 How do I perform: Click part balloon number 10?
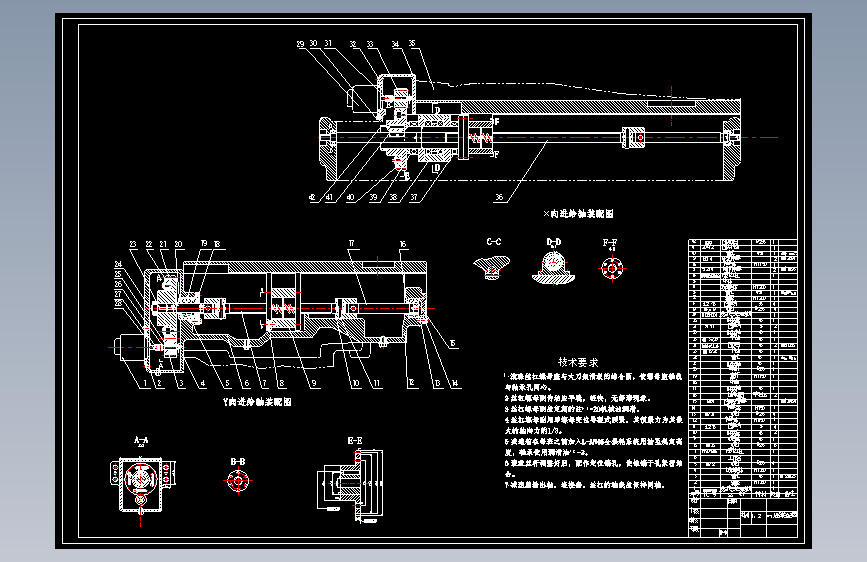tap(356, 383)
